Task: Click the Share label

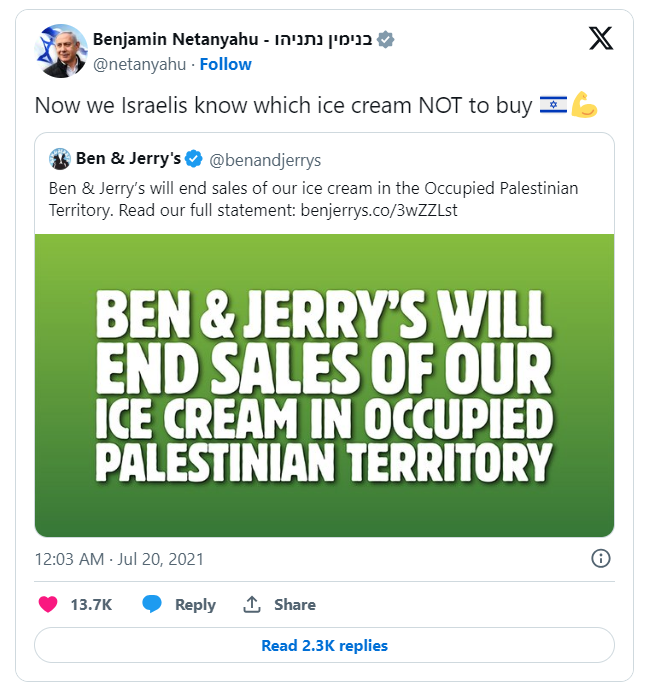Action: [x=295, y=605]
